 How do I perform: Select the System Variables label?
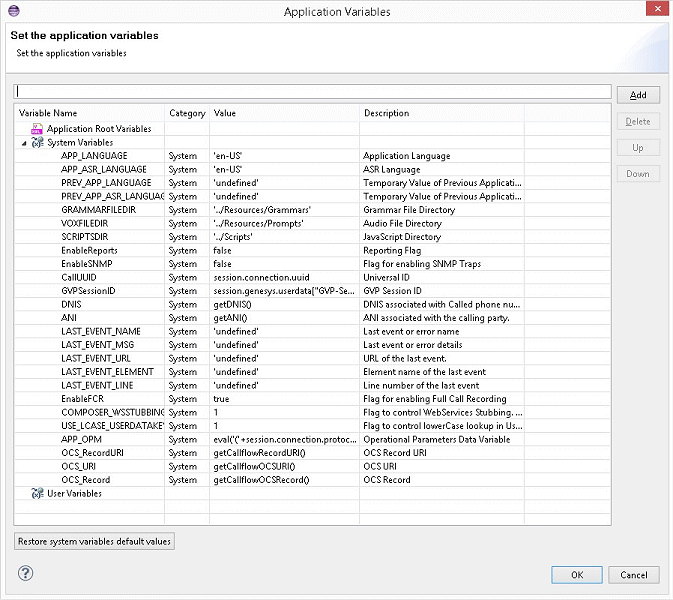click(80, 142)
